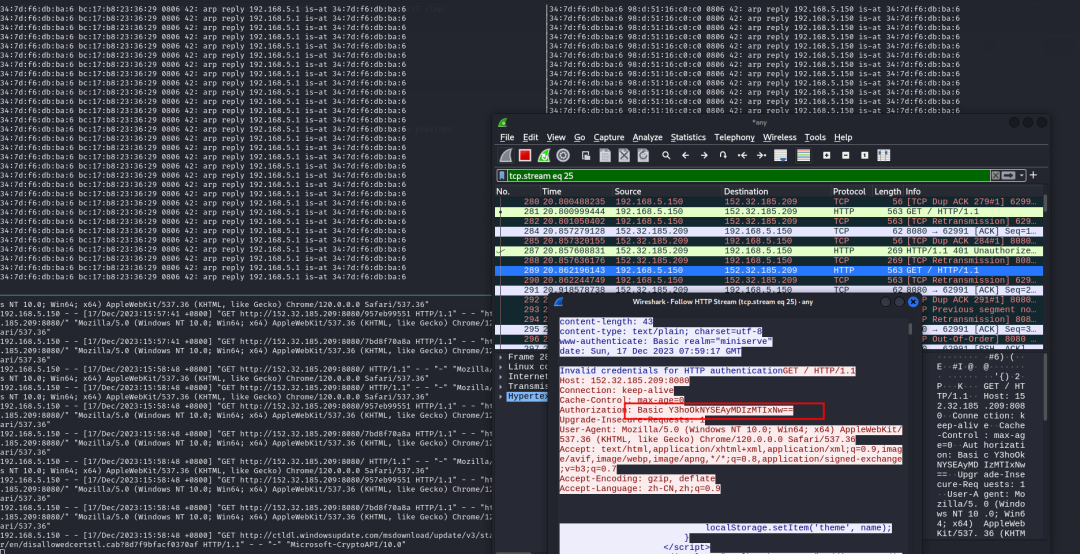This screenshot has height=554, width=1080.
Task: Open display filter history dropdown
Action: point(1021,176)
